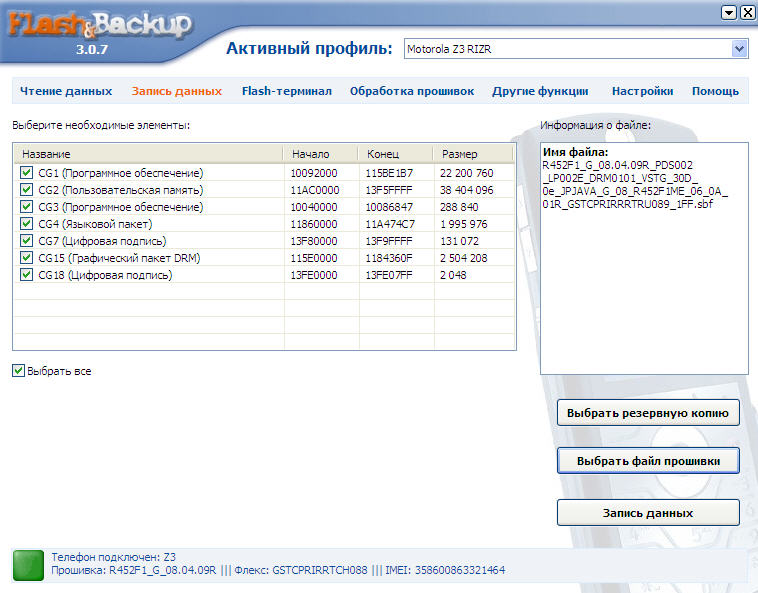This screenshot has width=758, height=593.
Task: Open the Flash-терминал tab
Action: click(x=287, y=91)
